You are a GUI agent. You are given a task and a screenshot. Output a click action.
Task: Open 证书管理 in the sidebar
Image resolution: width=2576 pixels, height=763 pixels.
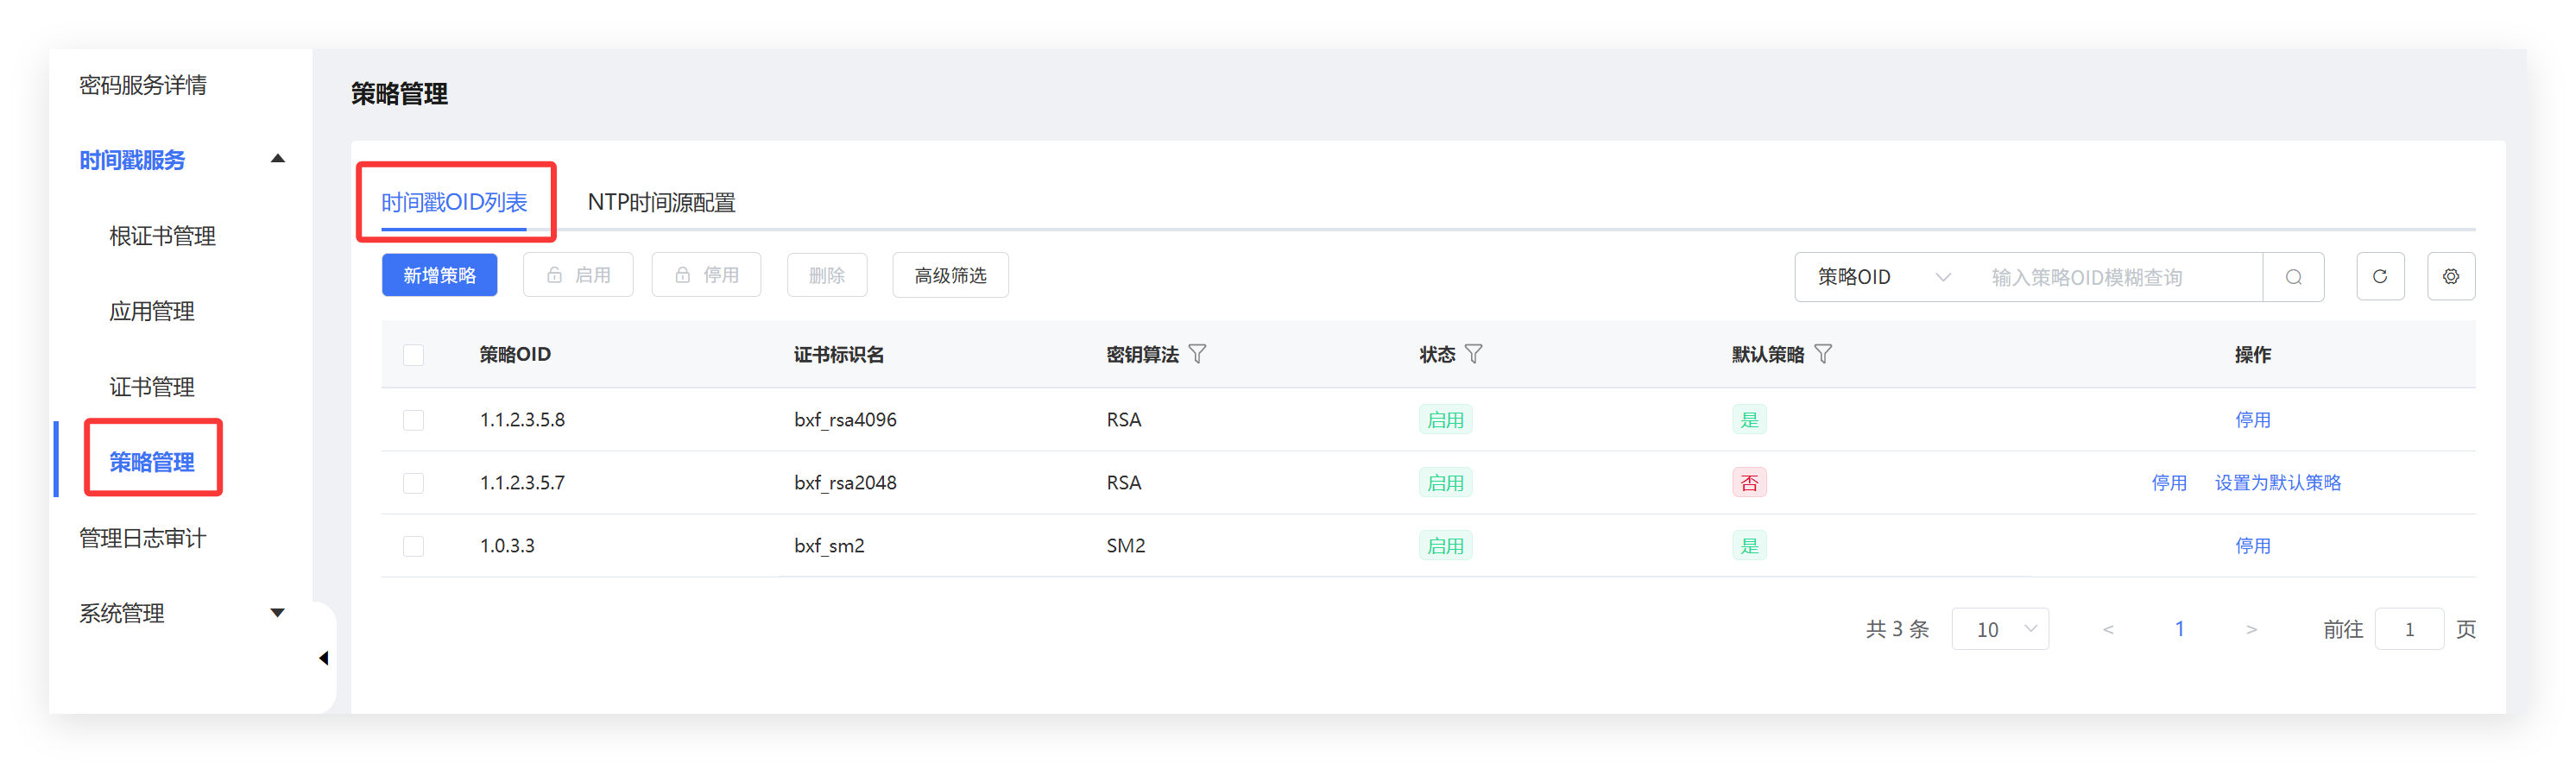(152, 387)
